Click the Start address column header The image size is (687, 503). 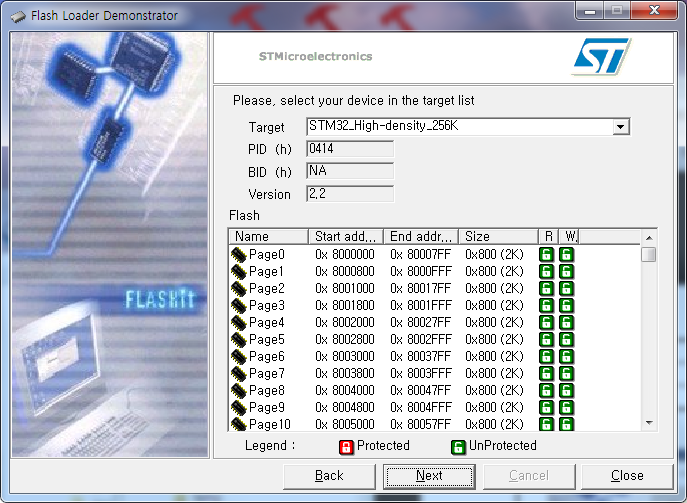(346, 237)
